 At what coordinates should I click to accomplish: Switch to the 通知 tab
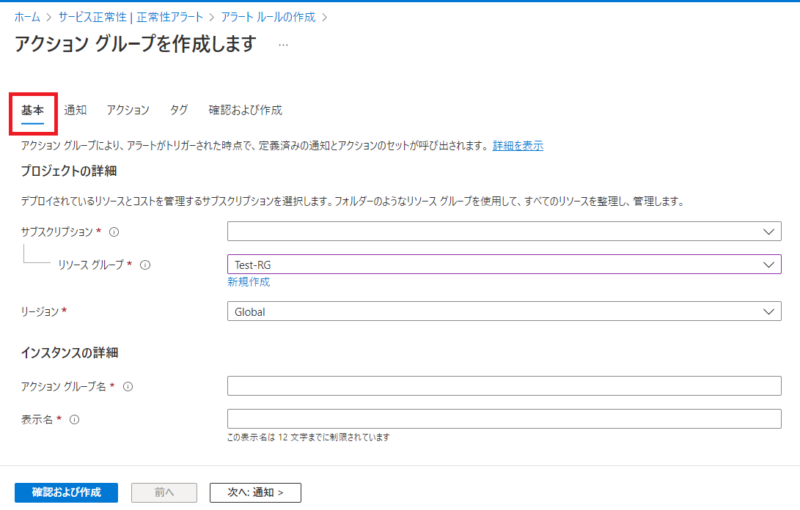[75, 110]
